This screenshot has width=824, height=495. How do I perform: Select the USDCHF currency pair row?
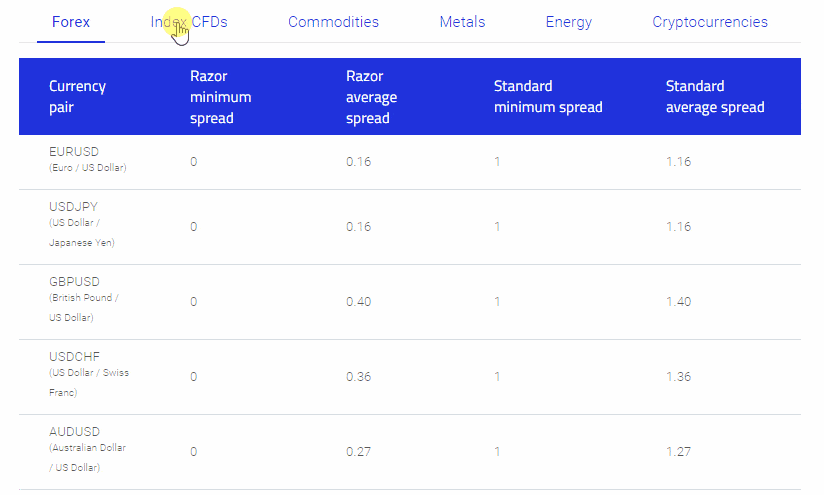tap(410, 377)
